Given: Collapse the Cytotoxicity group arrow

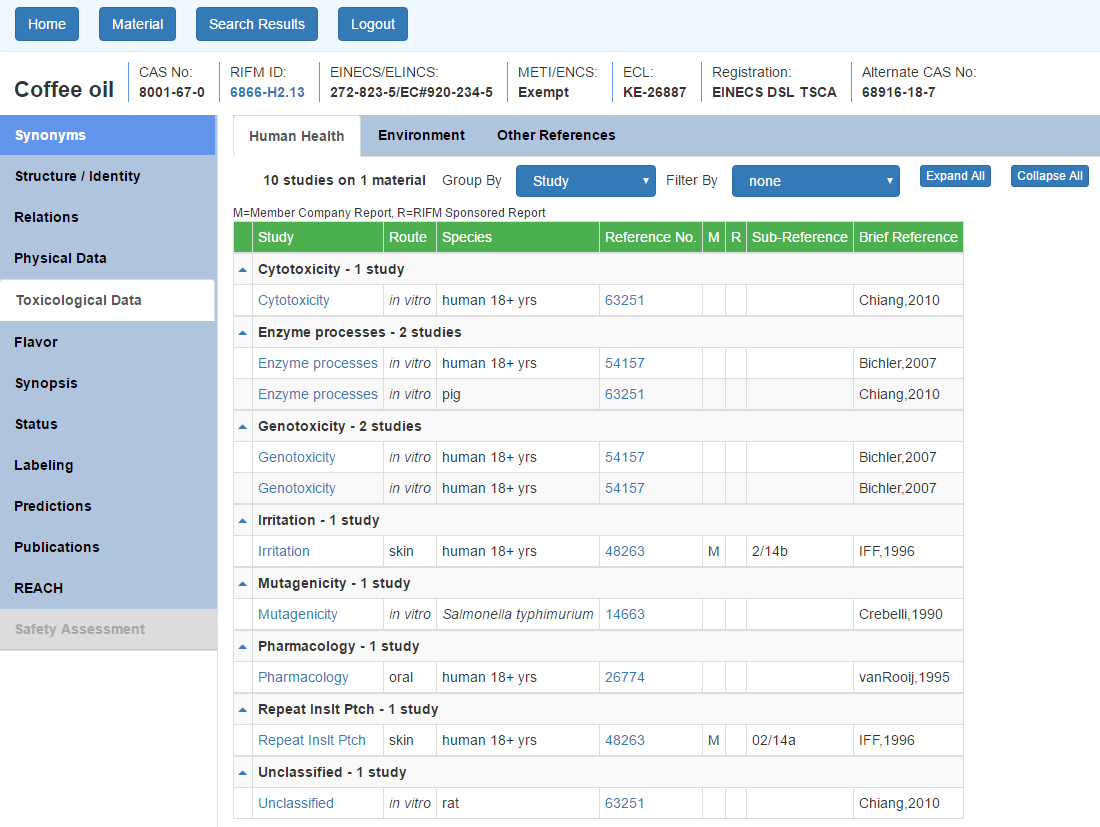Looking at the screenshot, I should [243, 269].
